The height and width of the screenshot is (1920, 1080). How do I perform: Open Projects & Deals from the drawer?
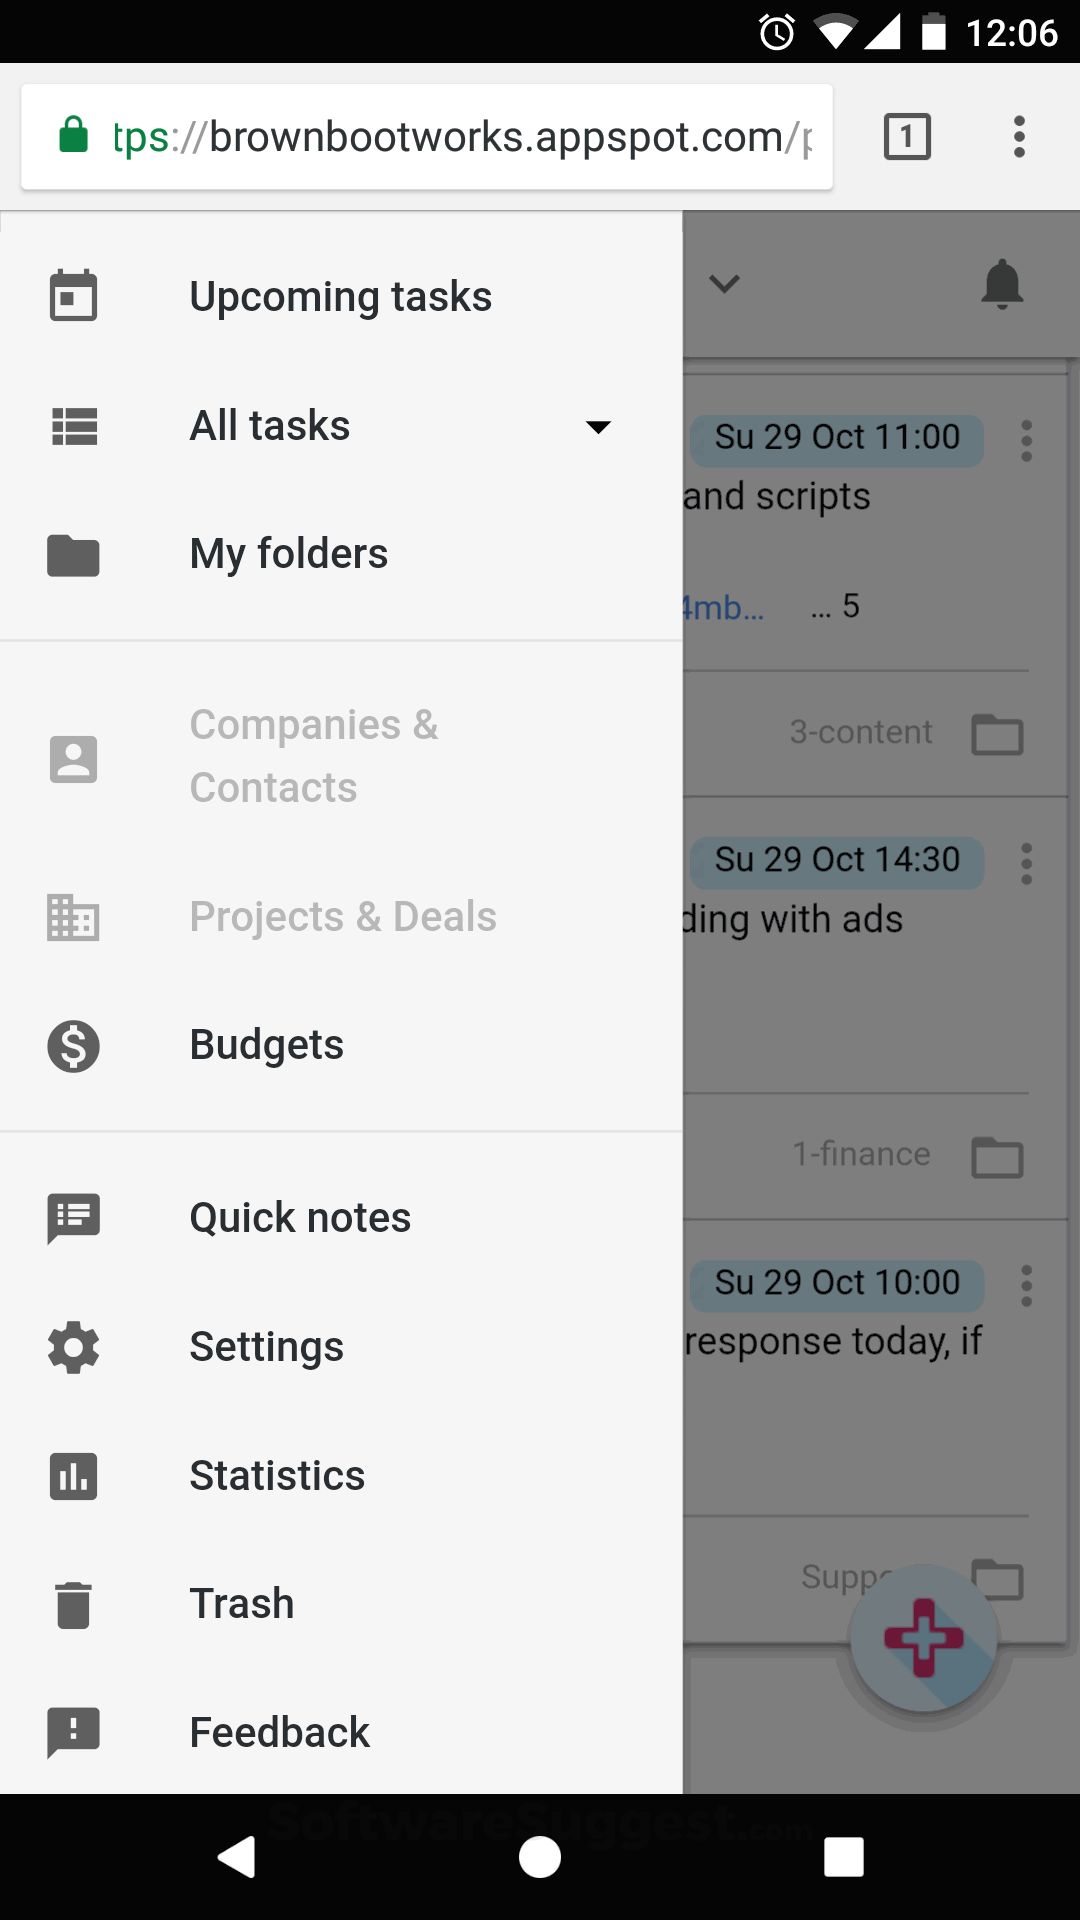[x=343, y=917]
